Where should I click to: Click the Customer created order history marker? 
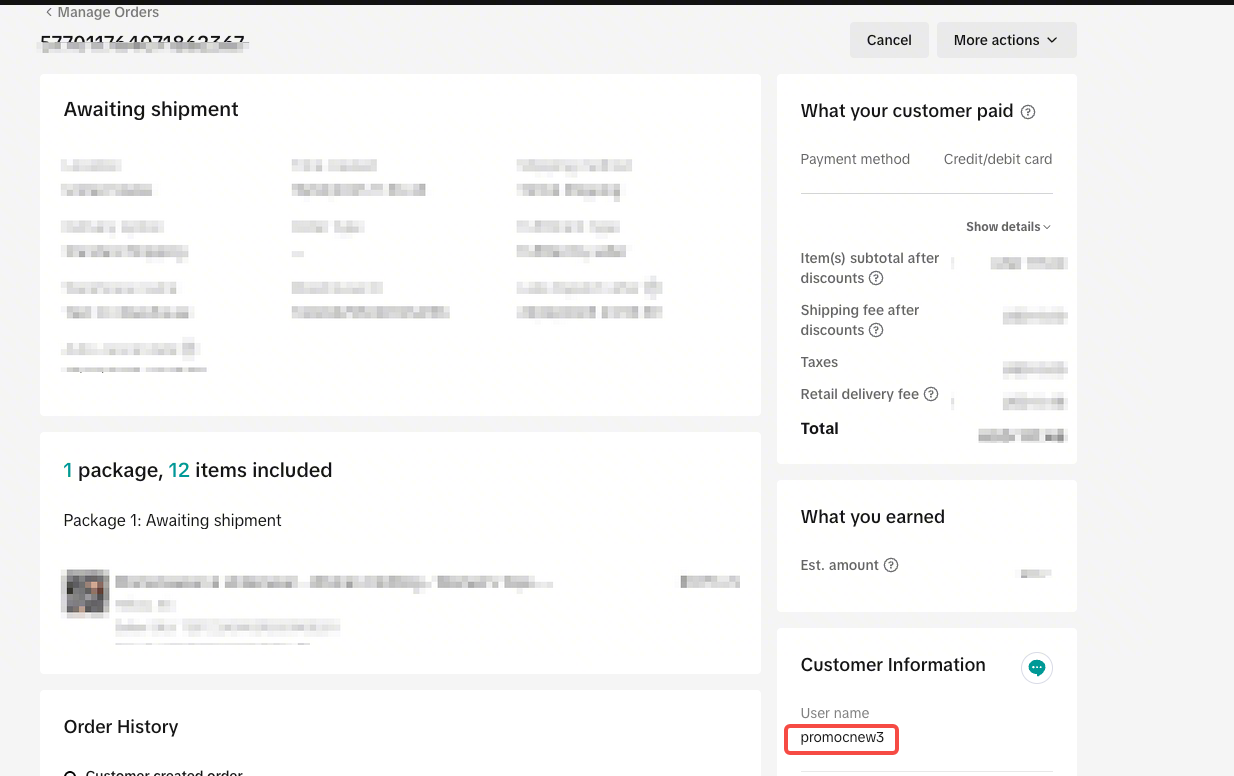pos(70,772)
